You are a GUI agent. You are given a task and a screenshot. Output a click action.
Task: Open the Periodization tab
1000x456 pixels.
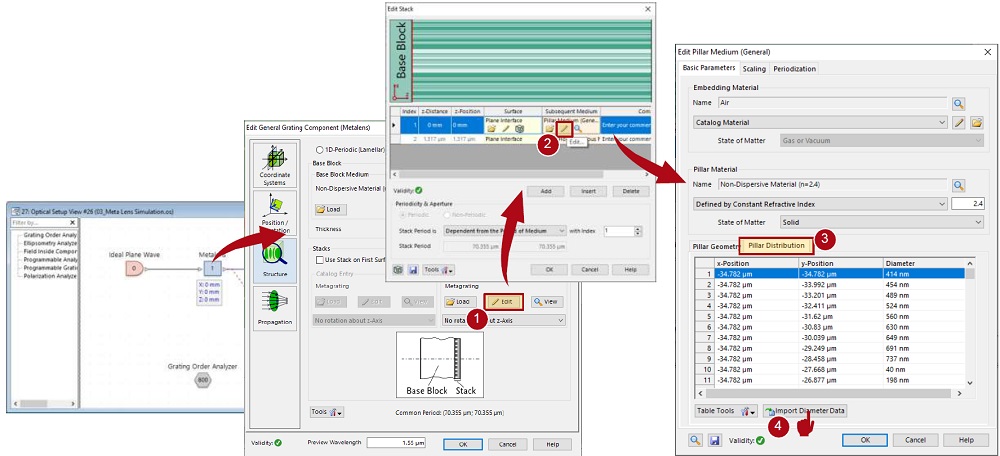tap(795, 68)
